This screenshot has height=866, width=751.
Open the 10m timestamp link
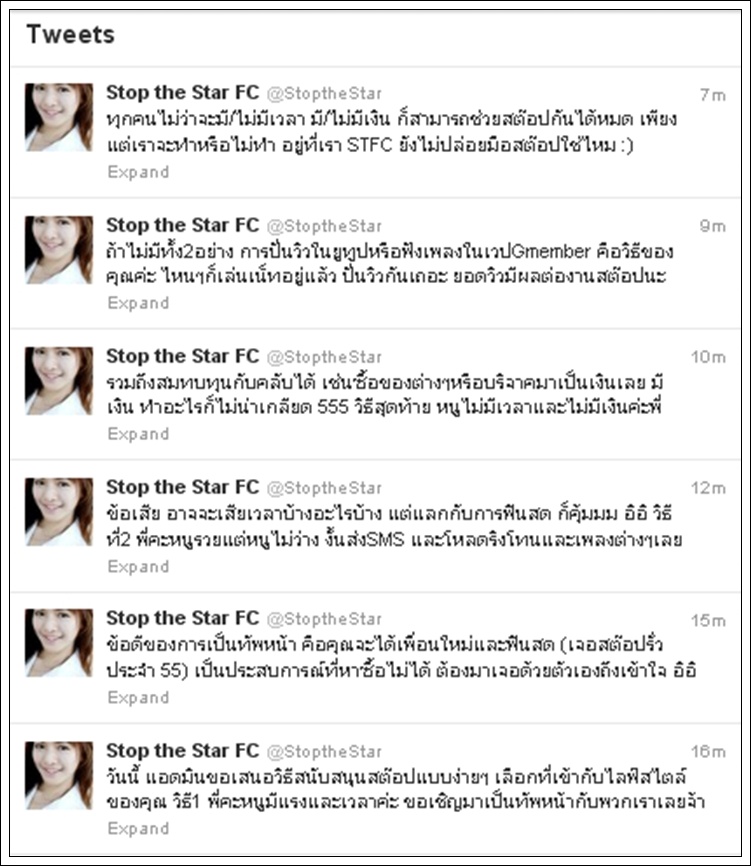click(708, 357)
